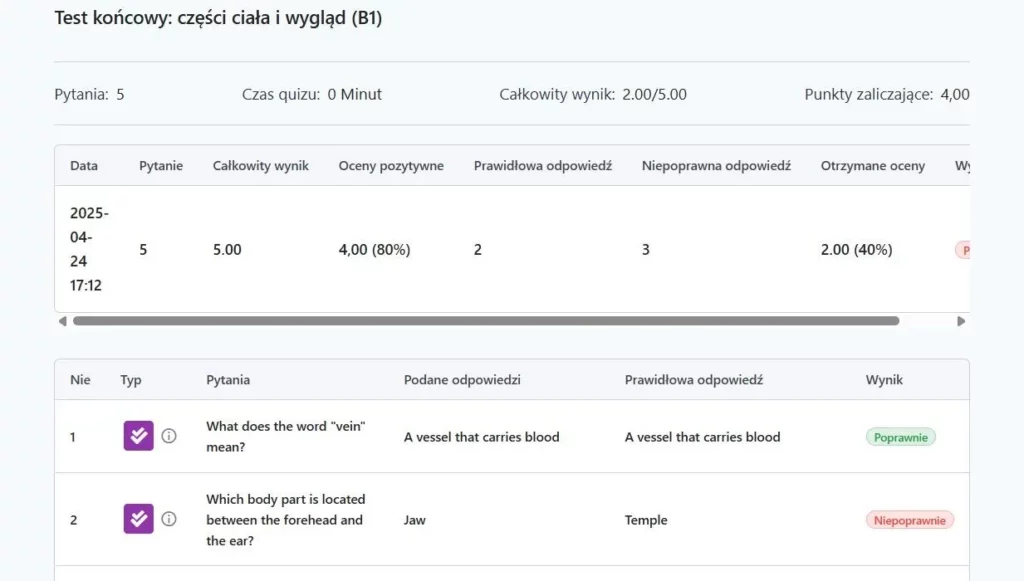Click the partially visible red badge in the summary row

coord(963,250)
